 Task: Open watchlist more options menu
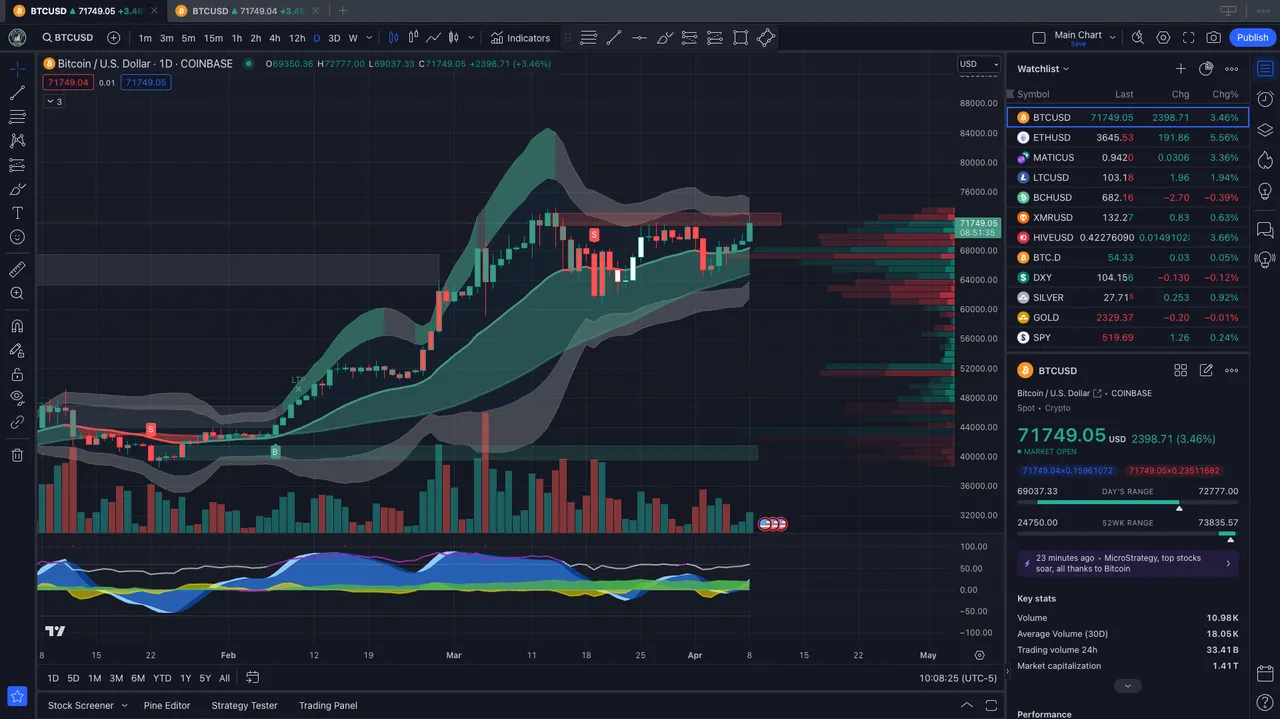coord(1232,69)
